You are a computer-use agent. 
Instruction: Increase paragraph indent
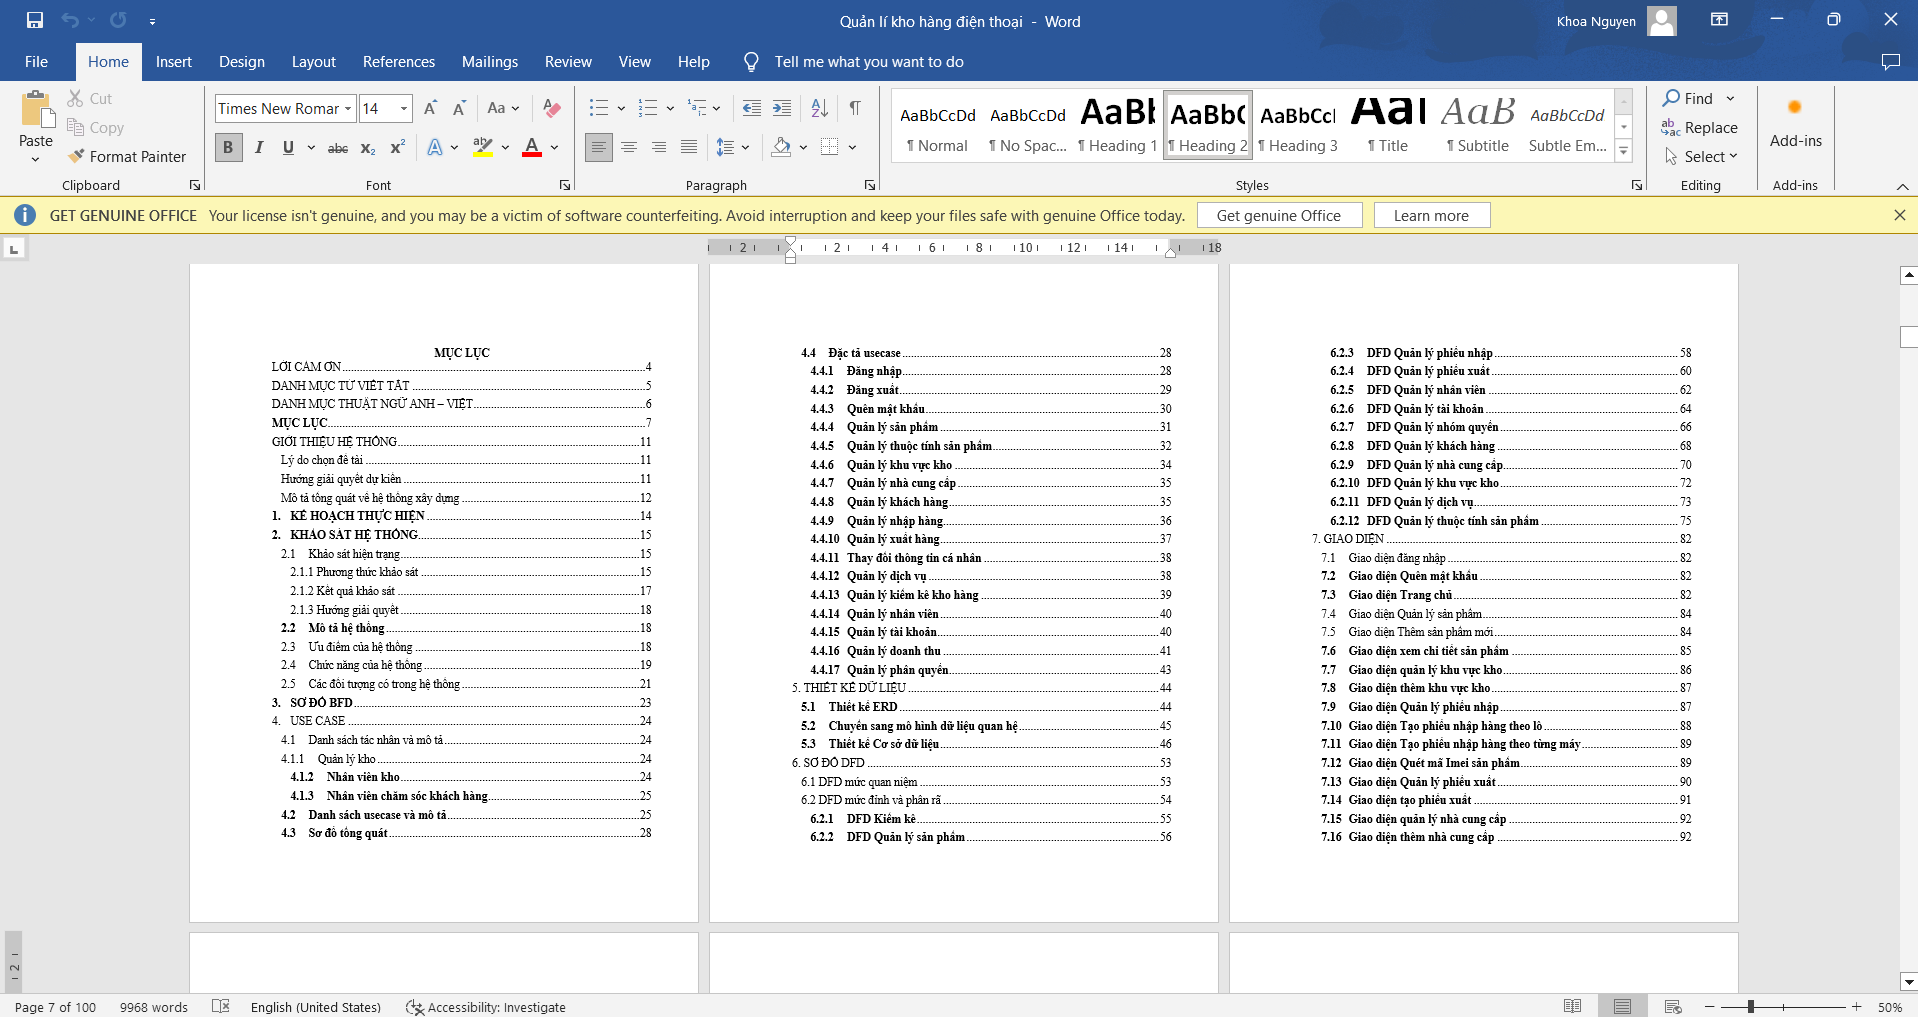(782, 108)
